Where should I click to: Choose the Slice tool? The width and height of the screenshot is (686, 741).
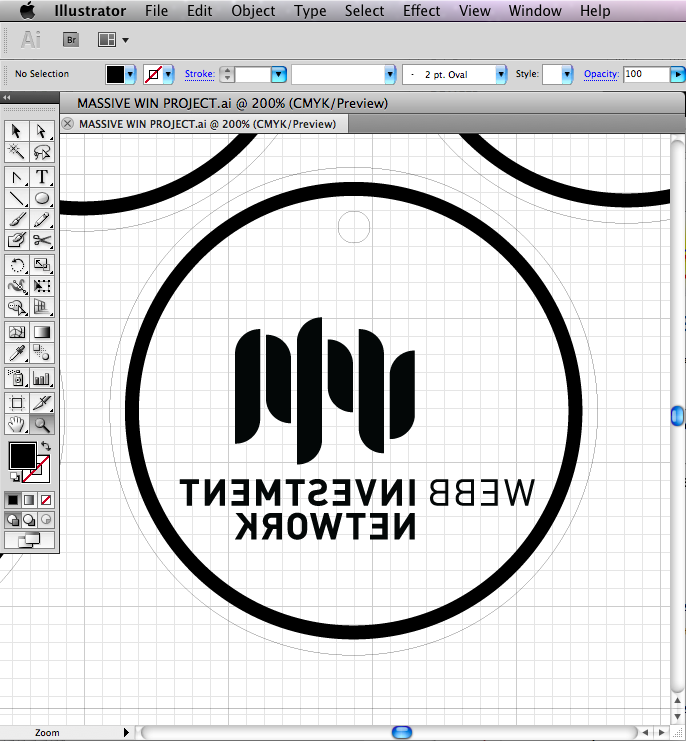(42, 403)
